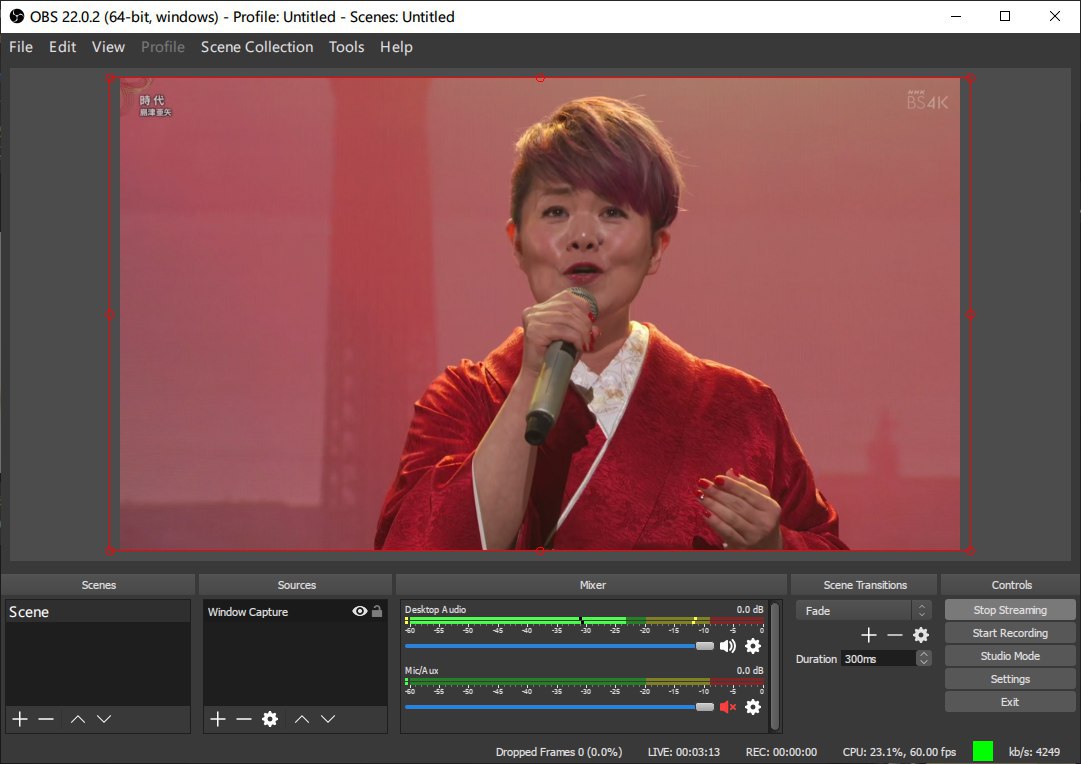The height and width of the screenshot is (764, 1081).
Task: Move source down with arrow icon
Action: point(328,719)
